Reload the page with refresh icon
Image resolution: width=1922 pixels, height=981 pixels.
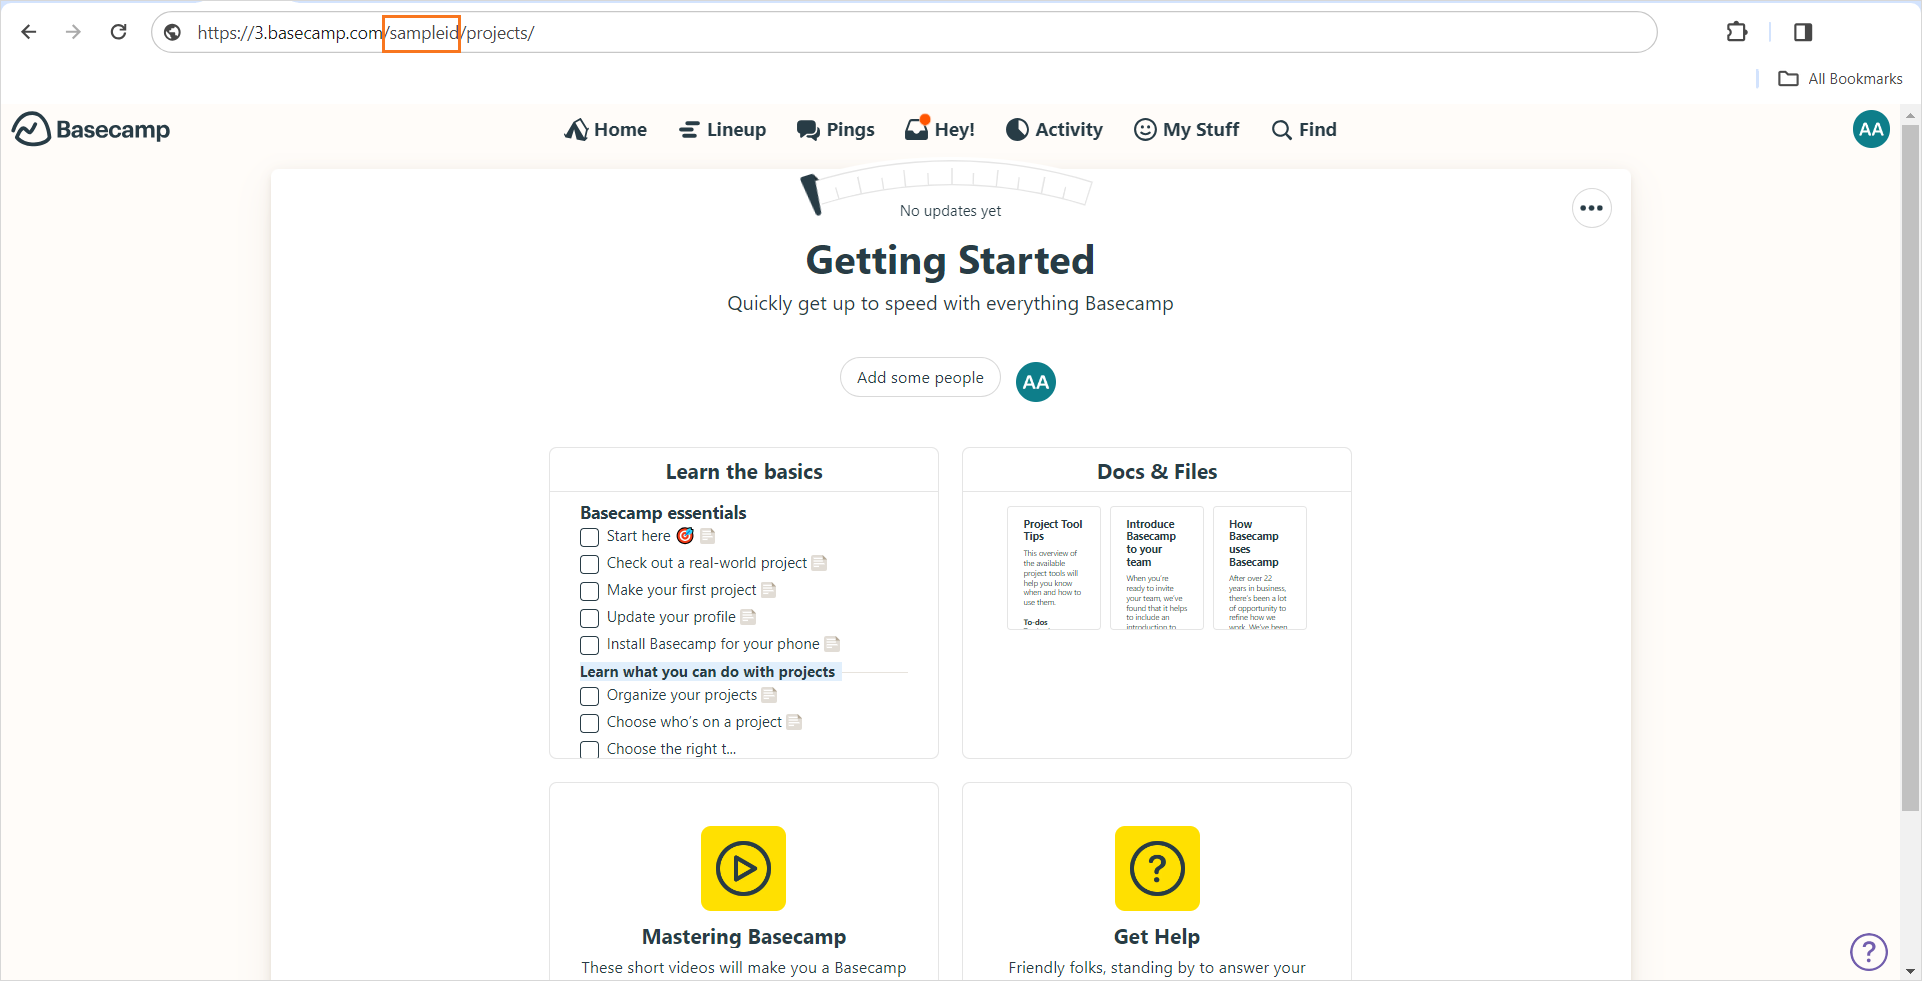pos(118,32)
